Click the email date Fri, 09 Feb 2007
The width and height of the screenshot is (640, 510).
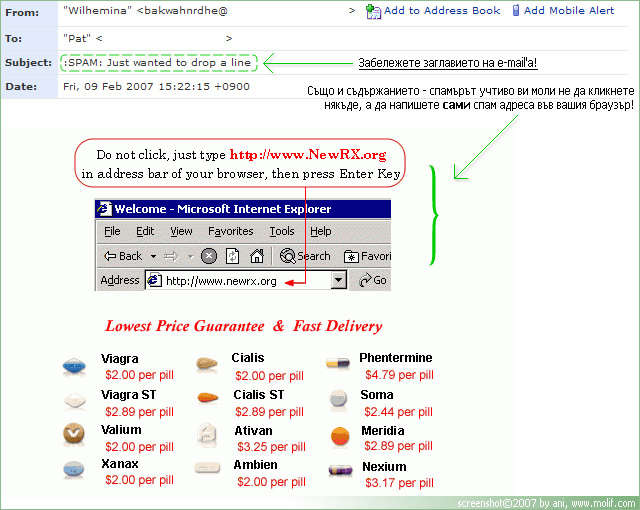pyautogui.click(x=156, y=86)
